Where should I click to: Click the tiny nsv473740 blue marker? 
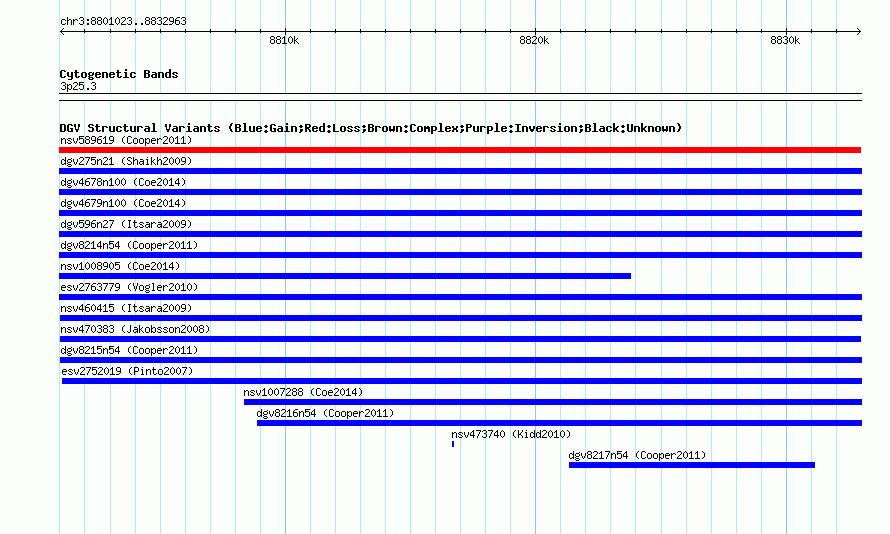[453, 444]
